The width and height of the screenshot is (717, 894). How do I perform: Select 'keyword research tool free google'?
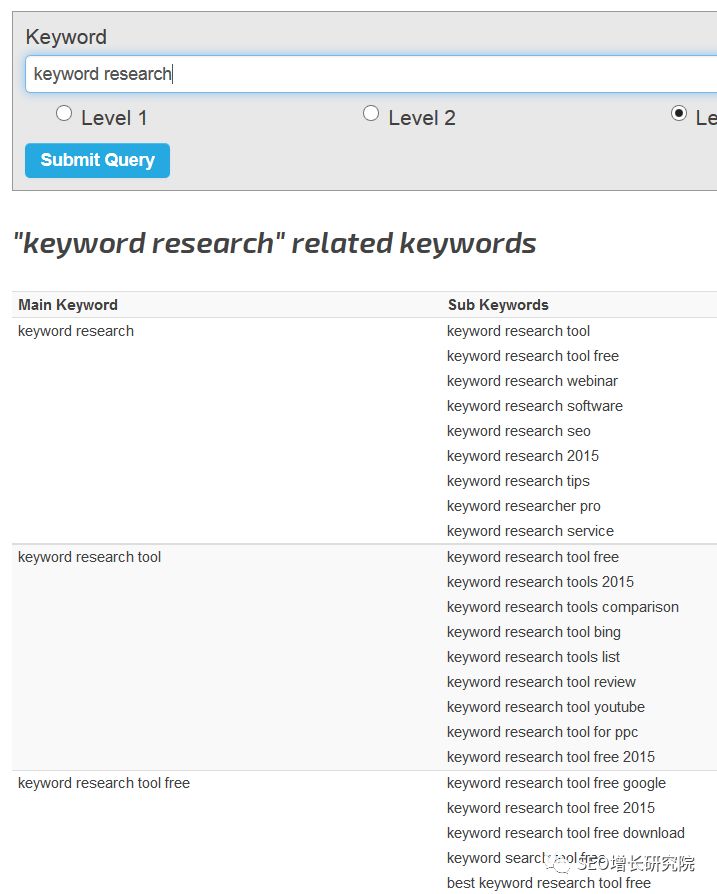pyautogui.click(x=556, y=783)
